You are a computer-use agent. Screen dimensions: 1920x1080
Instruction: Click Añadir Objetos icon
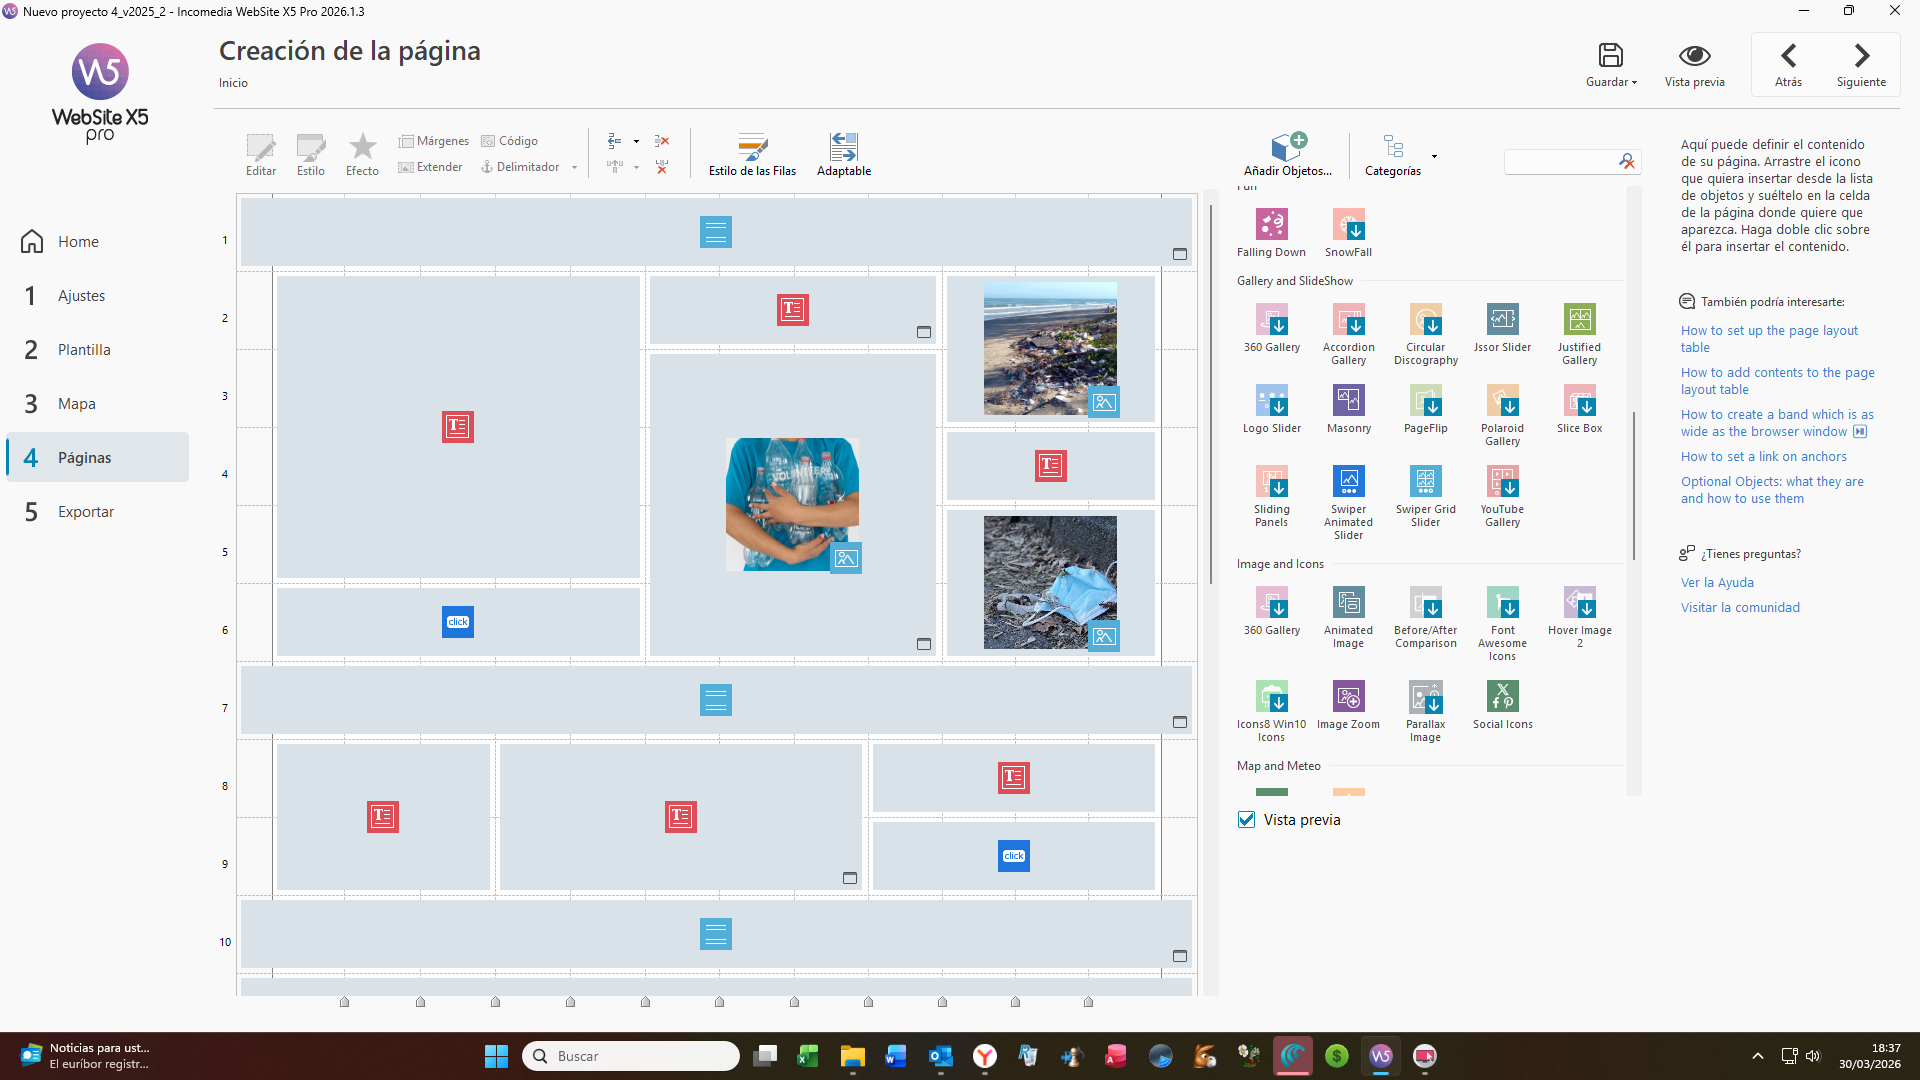(x=1287, y=148)
